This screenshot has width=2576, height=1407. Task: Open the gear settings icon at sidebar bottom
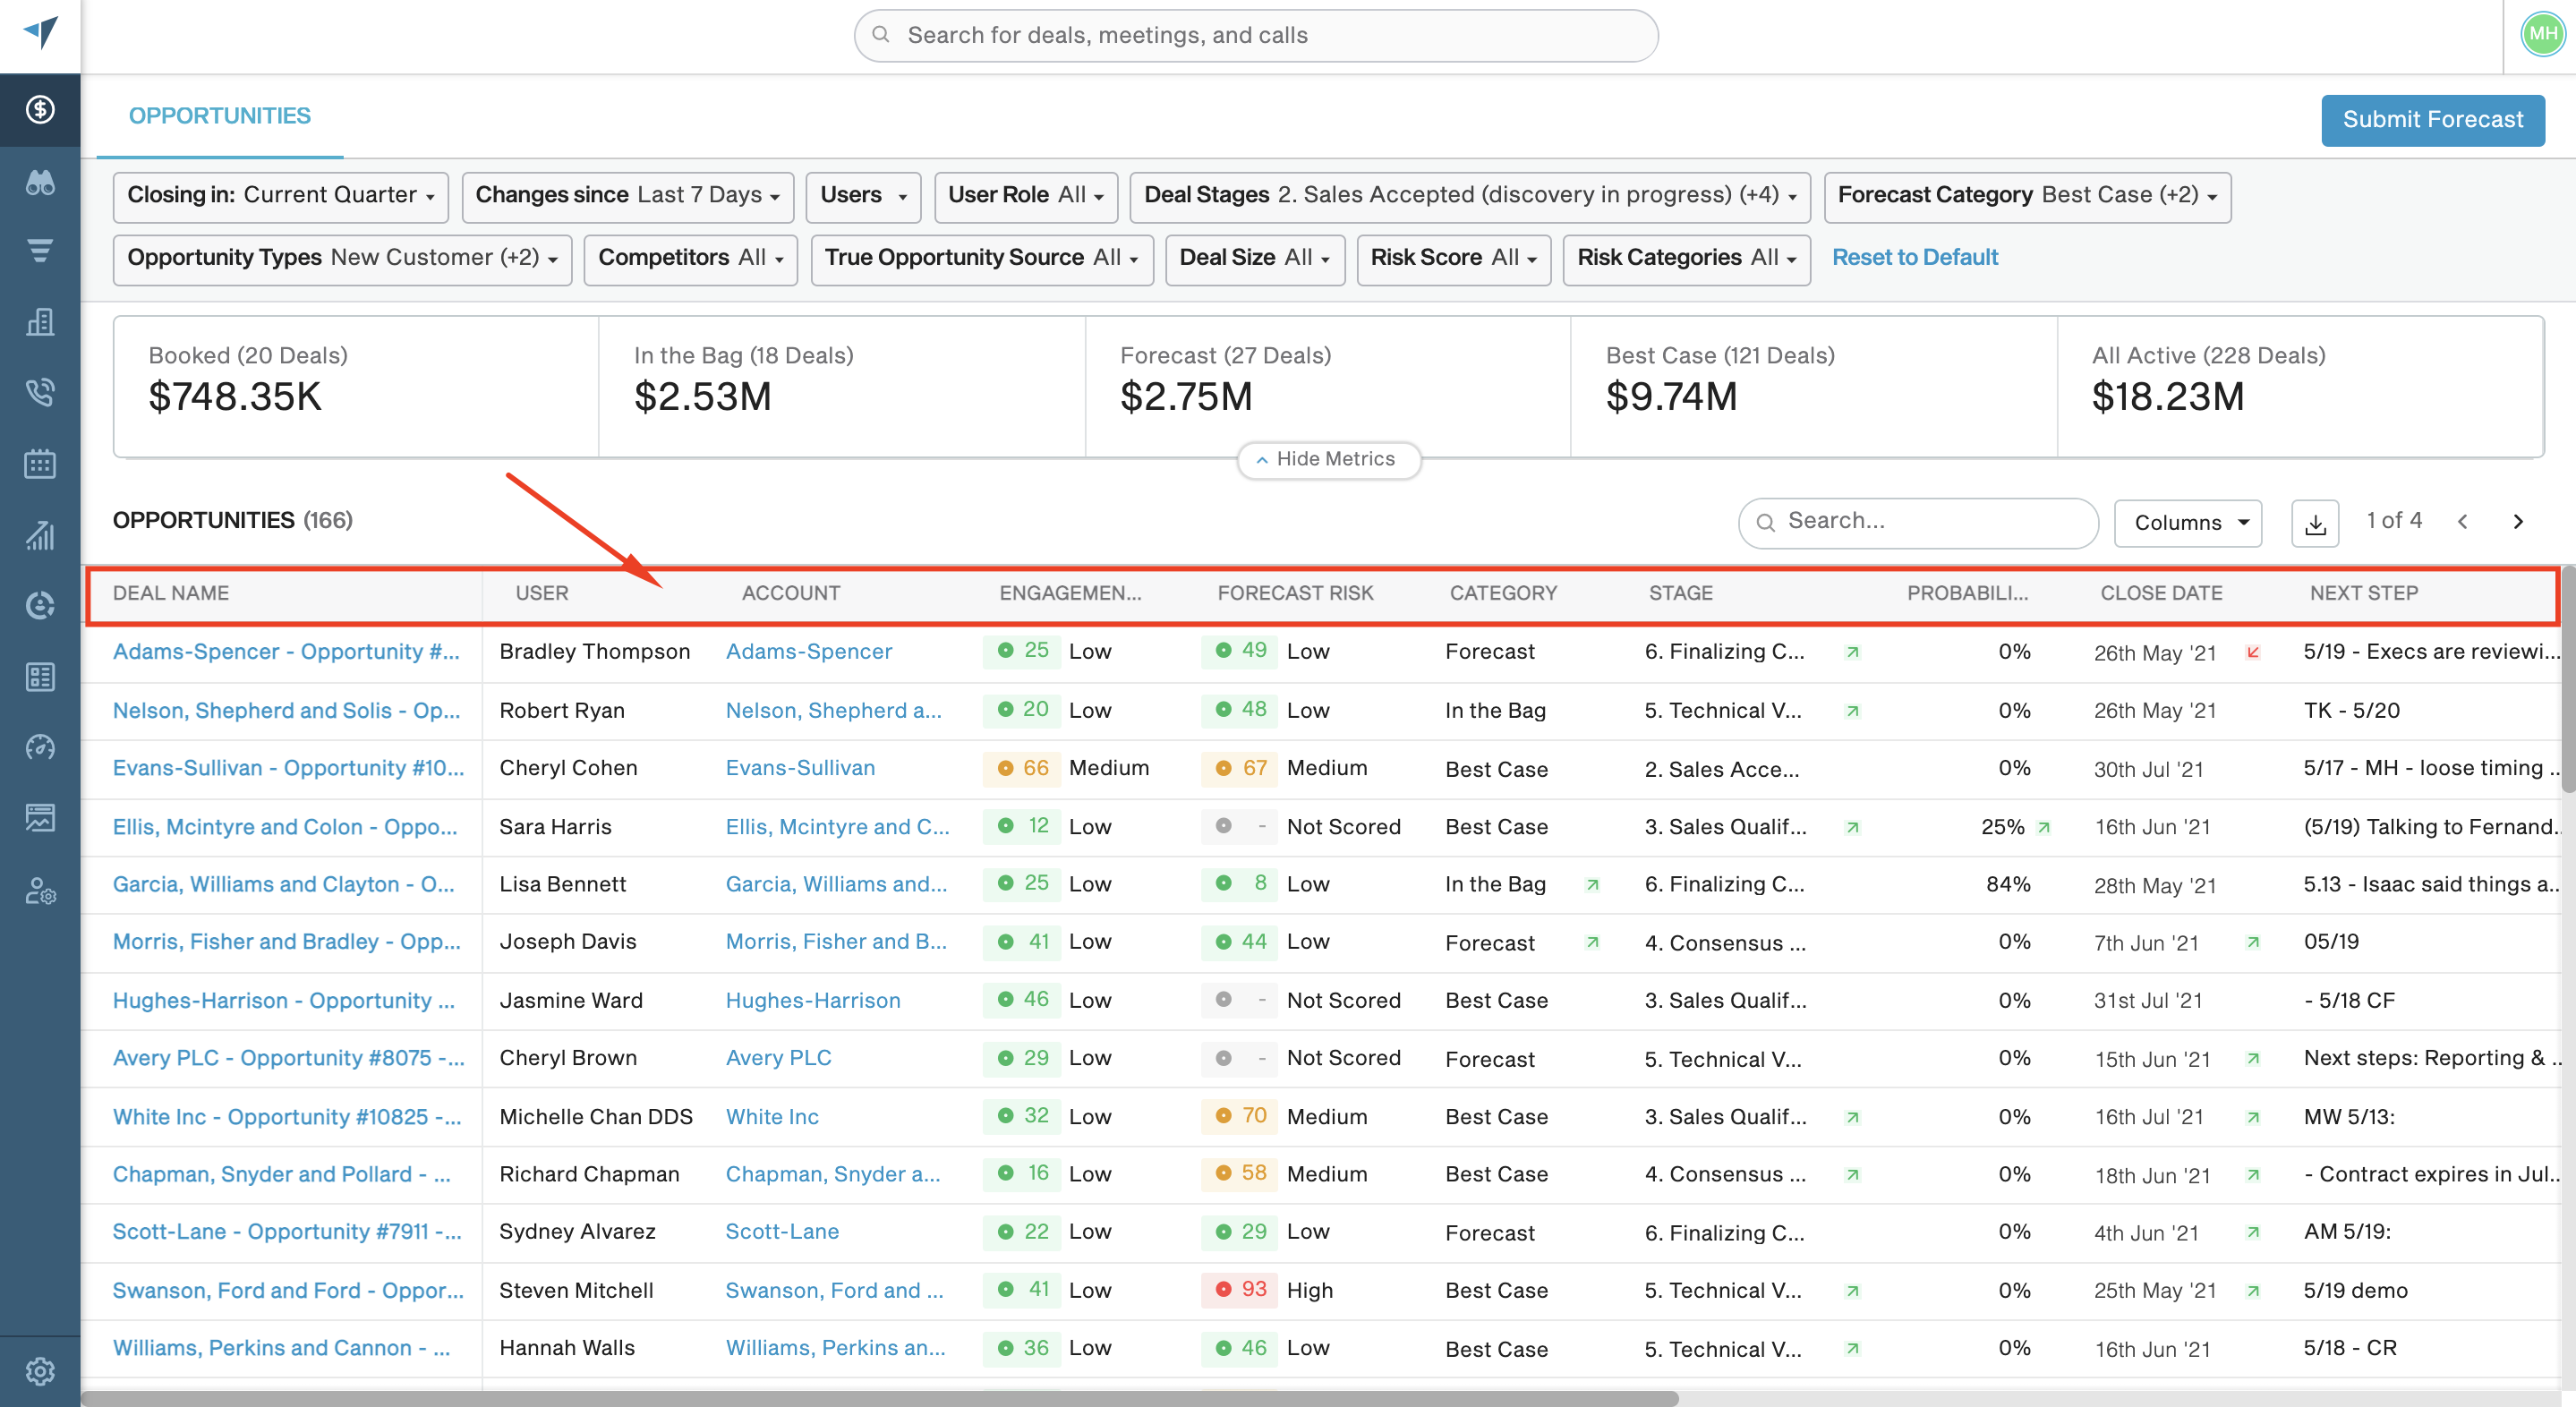point(40,1371)
